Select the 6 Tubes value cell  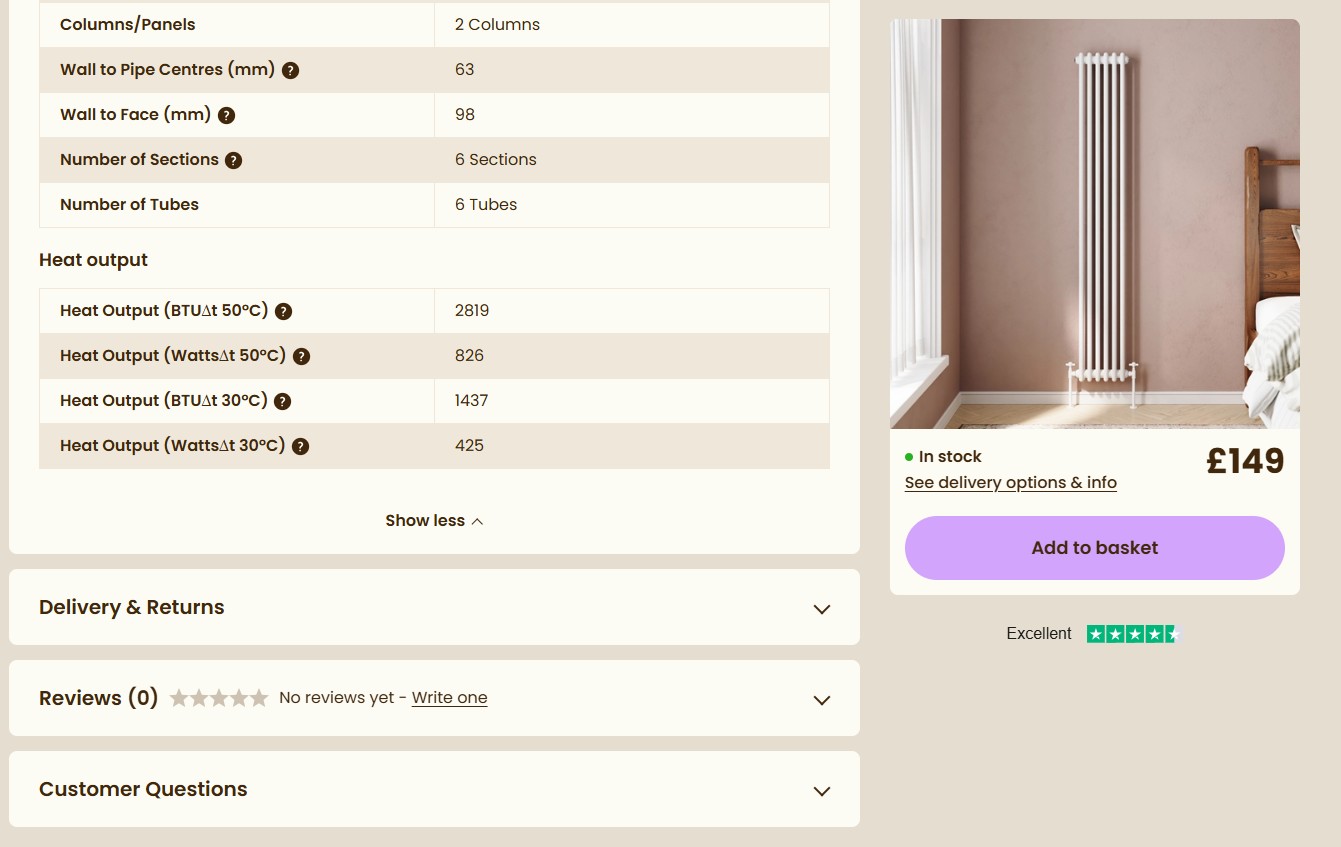pyautogui.click(x=632, y=205)
